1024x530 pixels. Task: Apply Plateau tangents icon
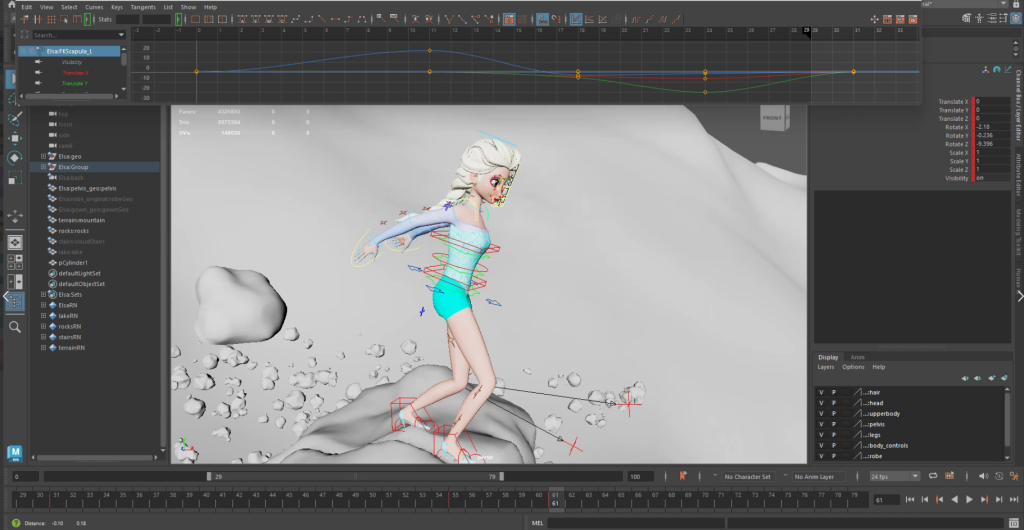[x=361, y=20]
